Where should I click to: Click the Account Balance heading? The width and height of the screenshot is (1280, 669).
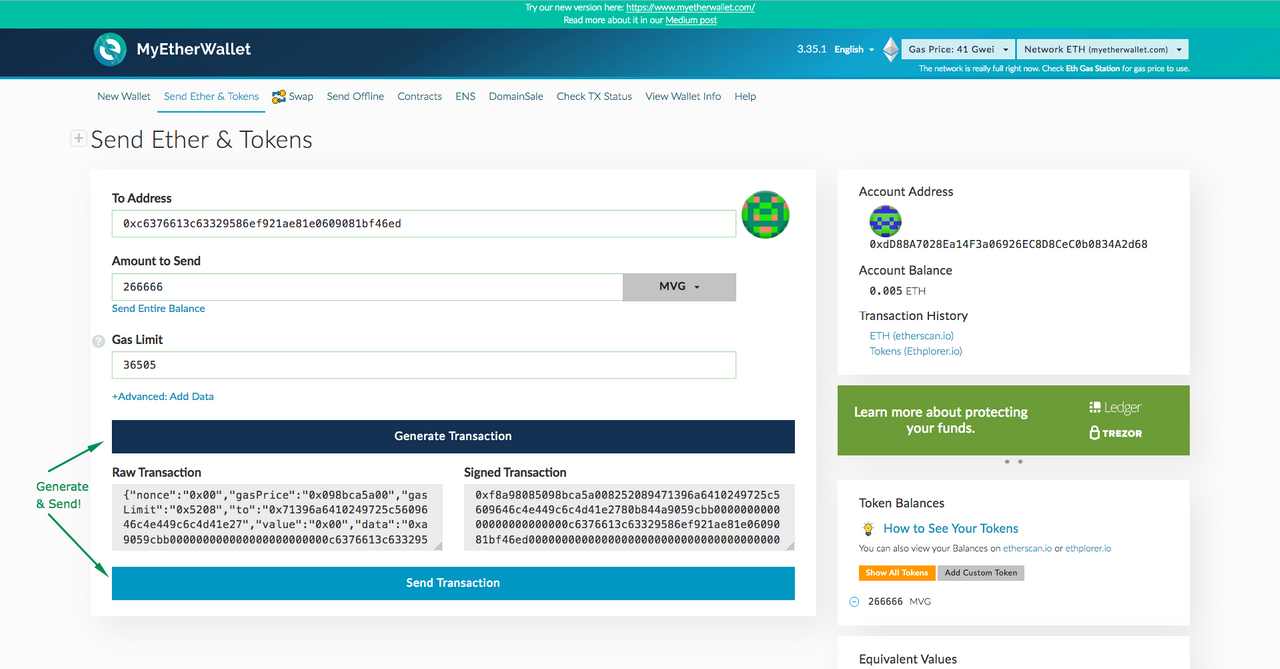pos(906,270)
